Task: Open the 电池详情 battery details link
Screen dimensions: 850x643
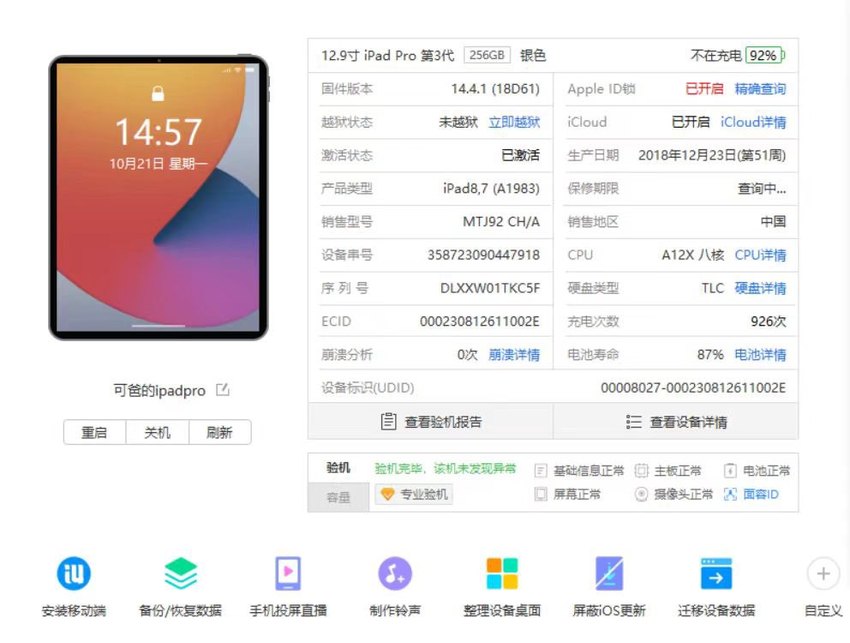Action: tap(760, 355)
